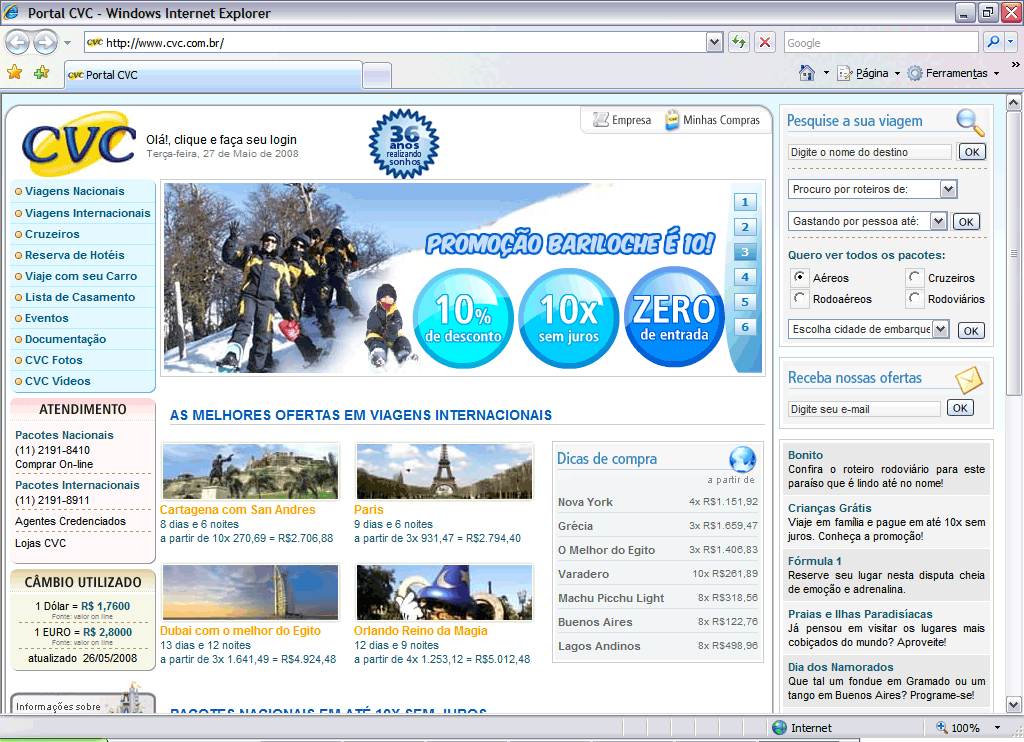This screenshot has width=1024, height=742.
Task: Click the 36 anos anniversary badge
Action: click(404, 144)
